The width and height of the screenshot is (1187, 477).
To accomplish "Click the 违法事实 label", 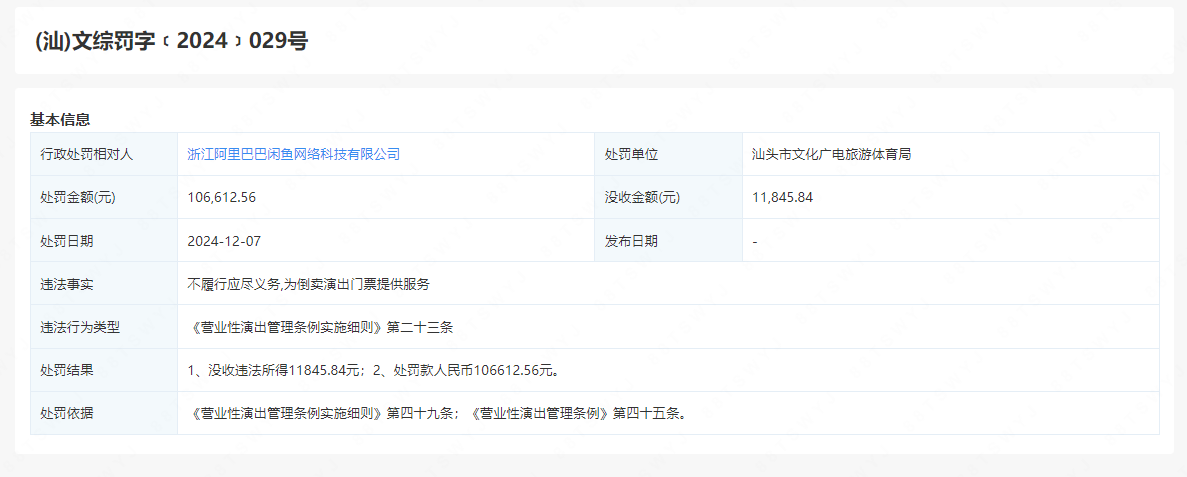I will (x=67, y=285).
